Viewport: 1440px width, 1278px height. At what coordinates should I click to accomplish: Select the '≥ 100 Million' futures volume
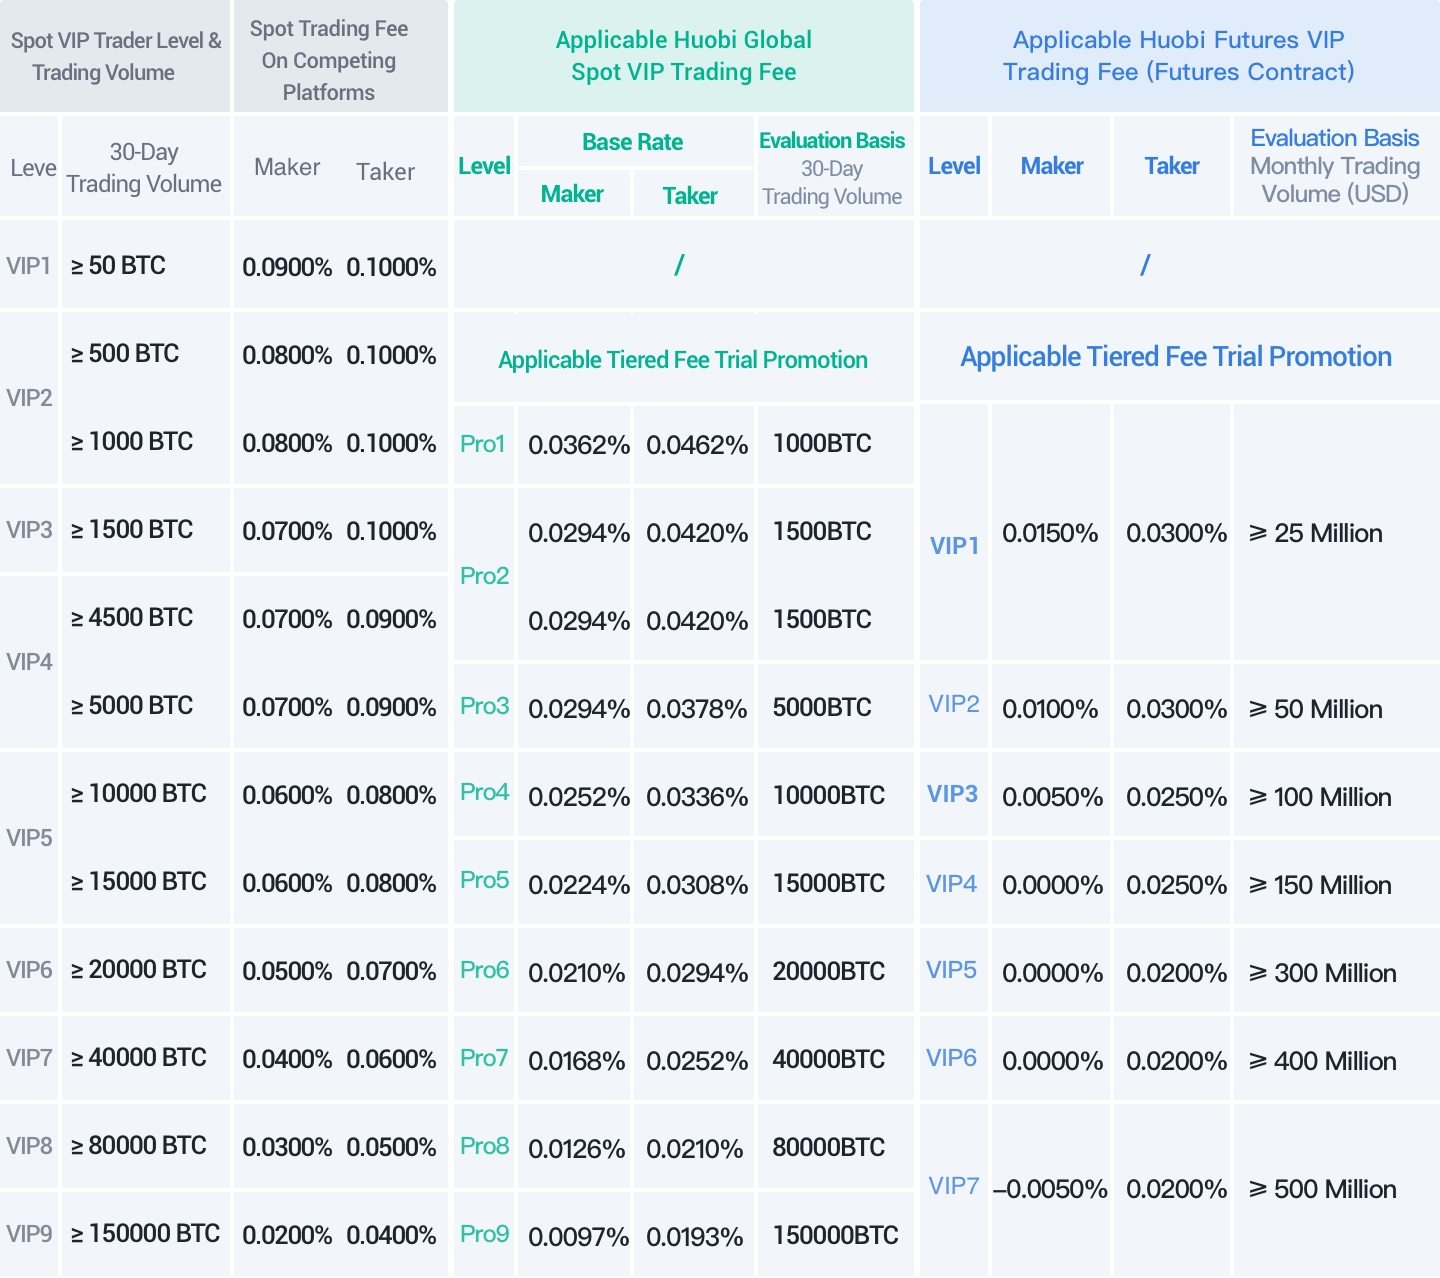(1320, 797)
